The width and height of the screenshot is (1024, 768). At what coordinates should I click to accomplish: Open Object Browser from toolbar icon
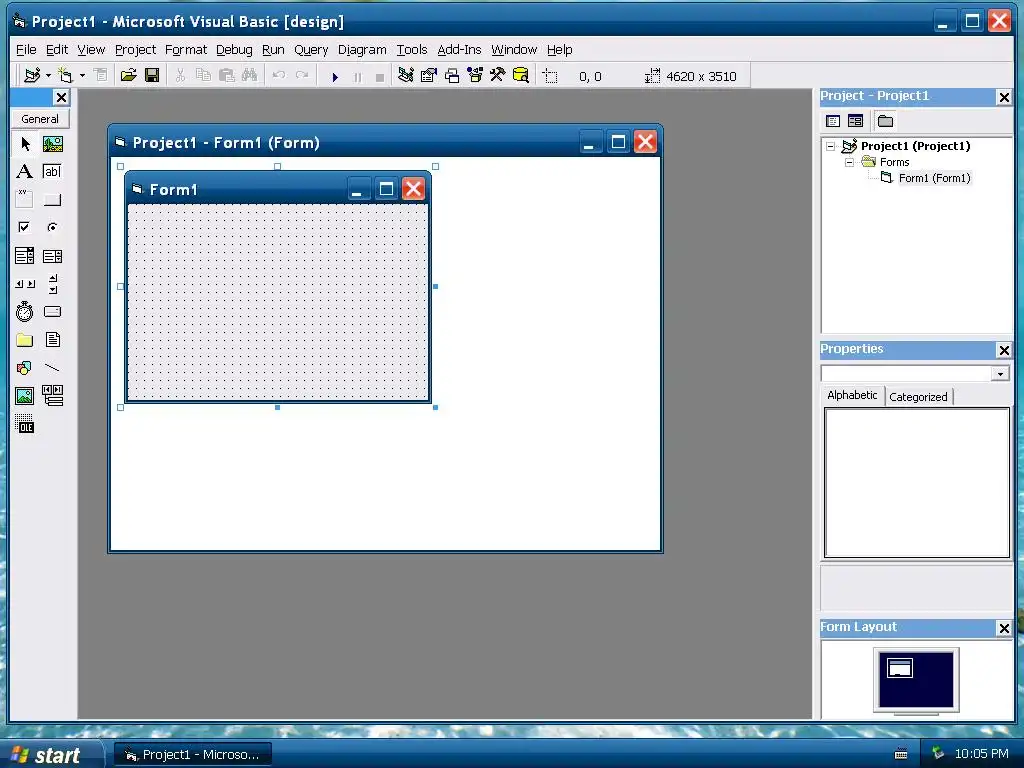point(475,76)
